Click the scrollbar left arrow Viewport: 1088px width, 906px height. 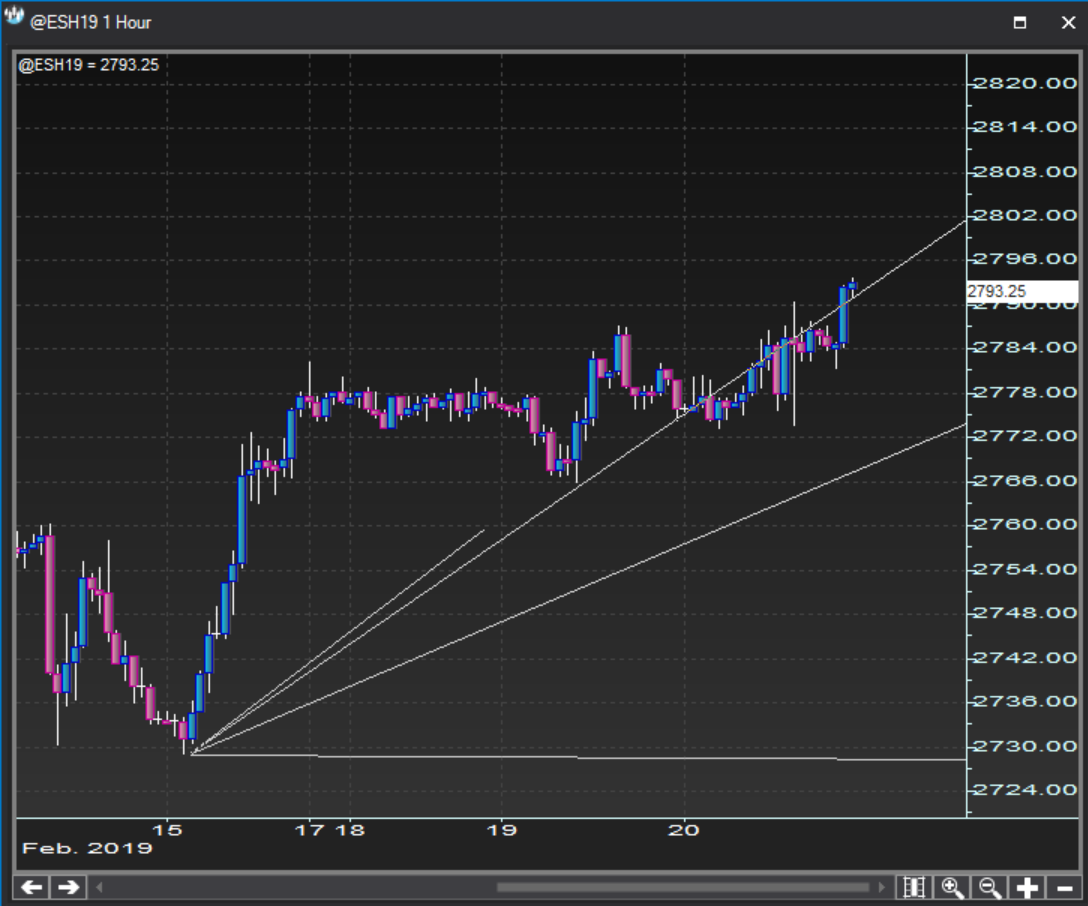pos(99,887)
